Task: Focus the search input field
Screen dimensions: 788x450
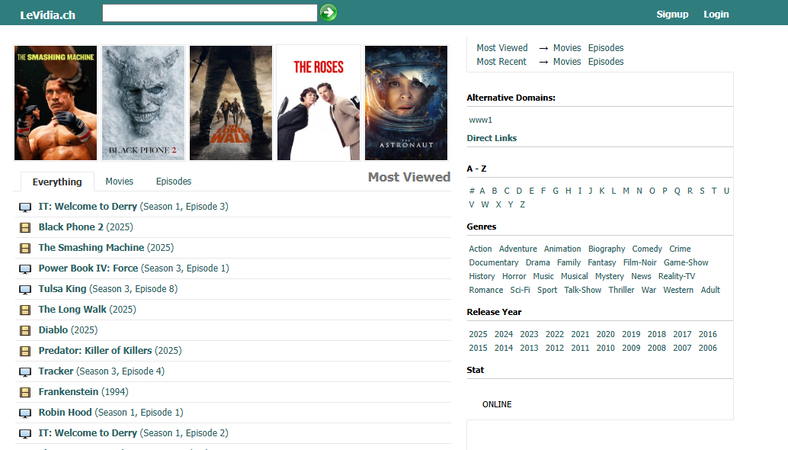Action: coord(209,13)
